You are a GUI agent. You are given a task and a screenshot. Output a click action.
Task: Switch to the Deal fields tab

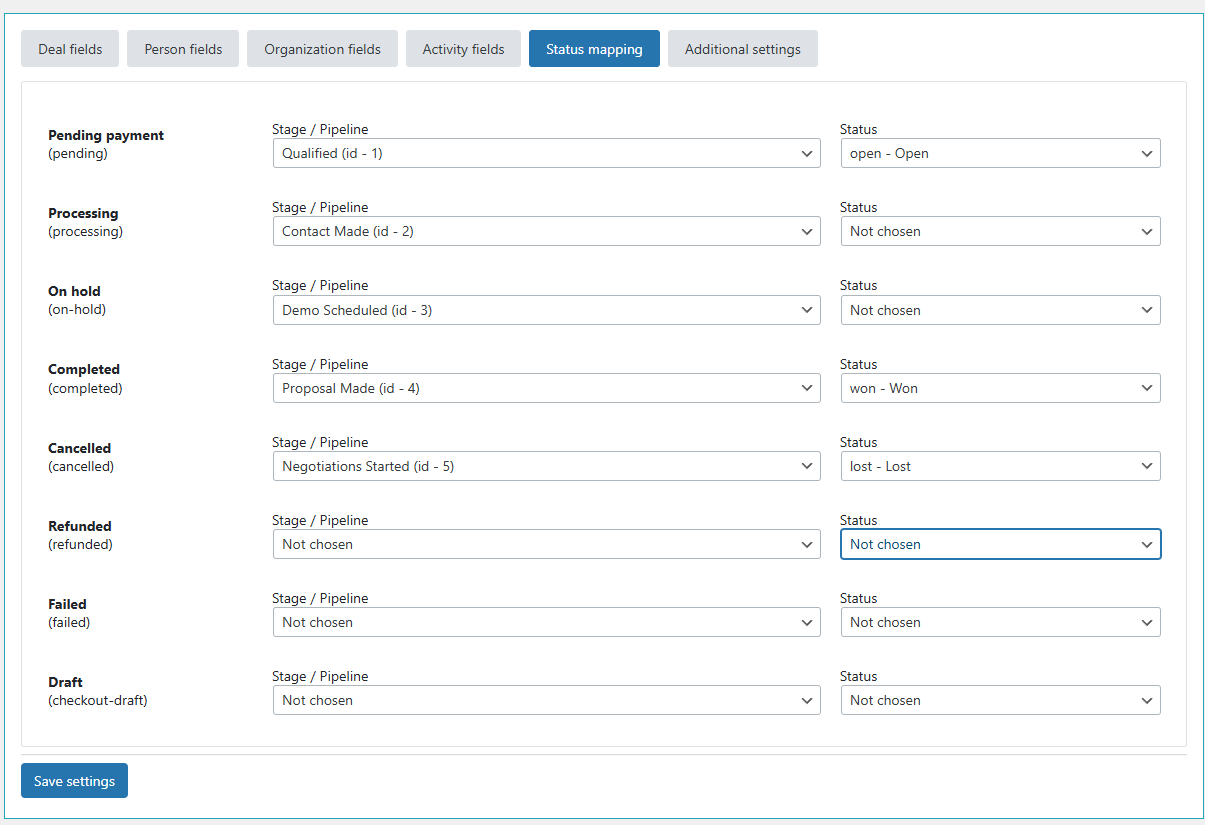(69, 48)
